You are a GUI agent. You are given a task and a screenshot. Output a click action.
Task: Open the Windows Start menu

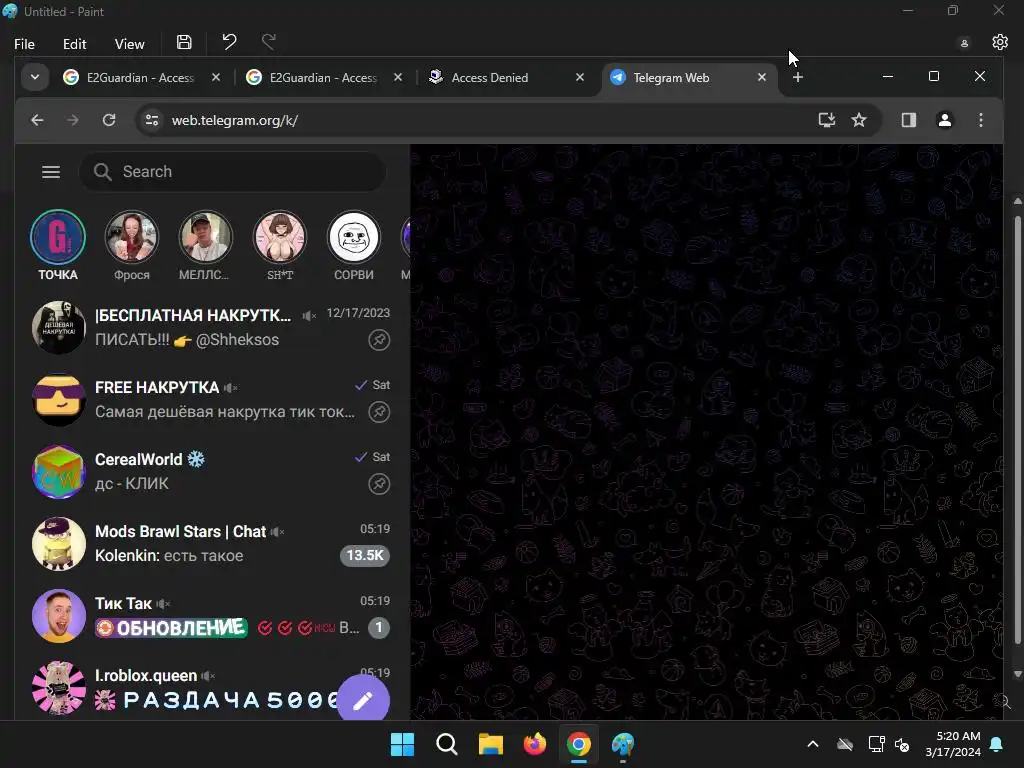point(402,744)
